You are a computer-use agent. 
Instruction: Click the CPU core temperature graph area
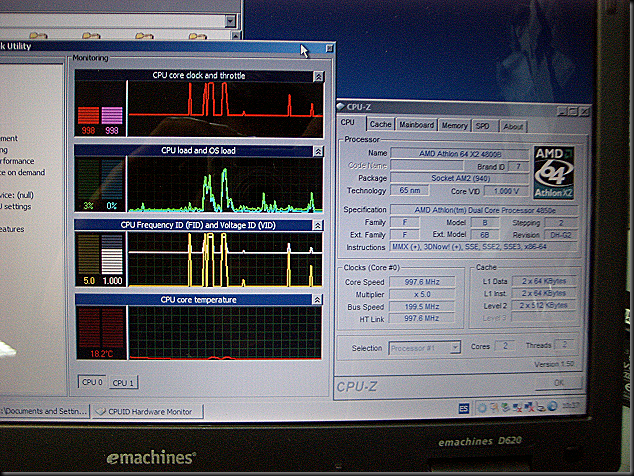point(225,332)
